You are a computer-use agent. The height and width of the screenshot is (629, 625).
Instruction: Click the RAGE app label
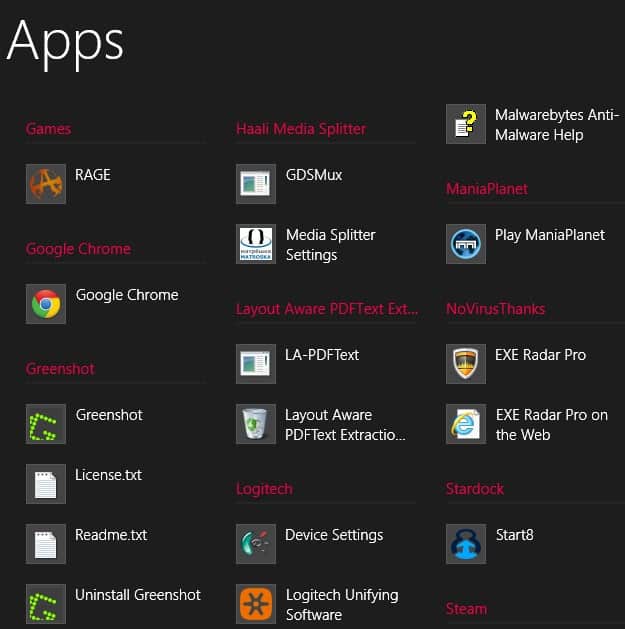pos(93,175)
